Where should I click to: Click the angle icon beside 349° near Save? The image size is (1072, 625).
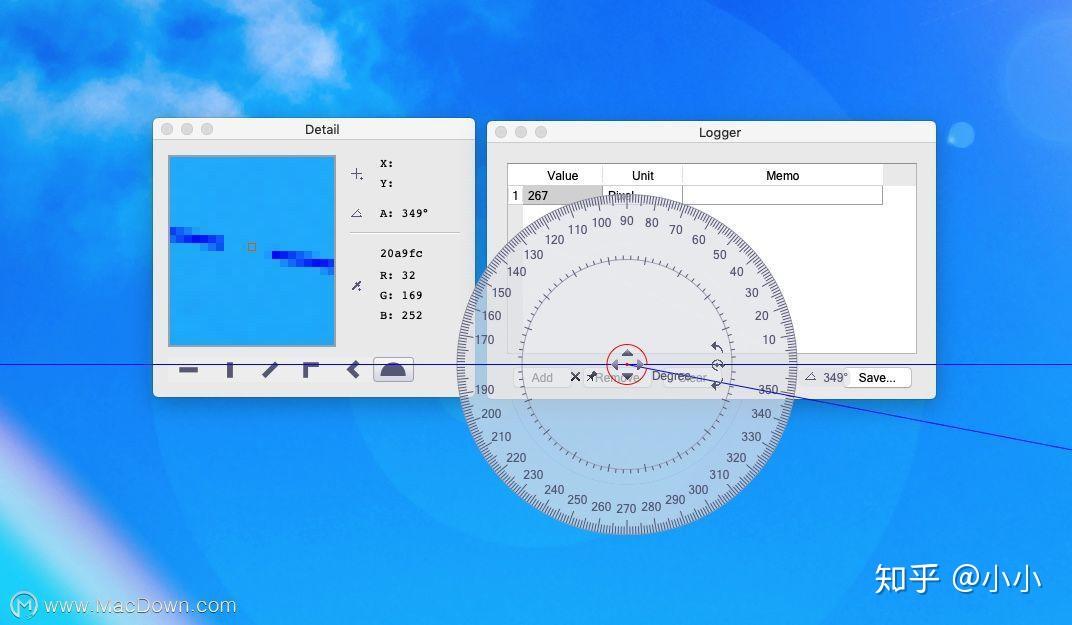(x=813, y=377)
